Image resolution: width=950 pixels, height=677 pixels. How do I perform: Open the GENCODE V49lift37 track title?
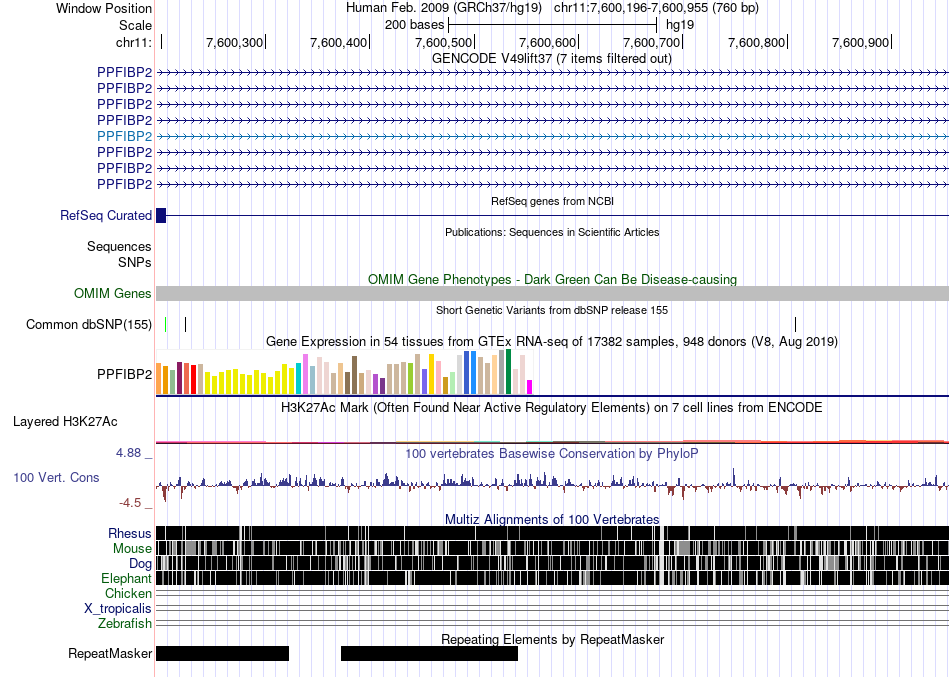[551, 58]
